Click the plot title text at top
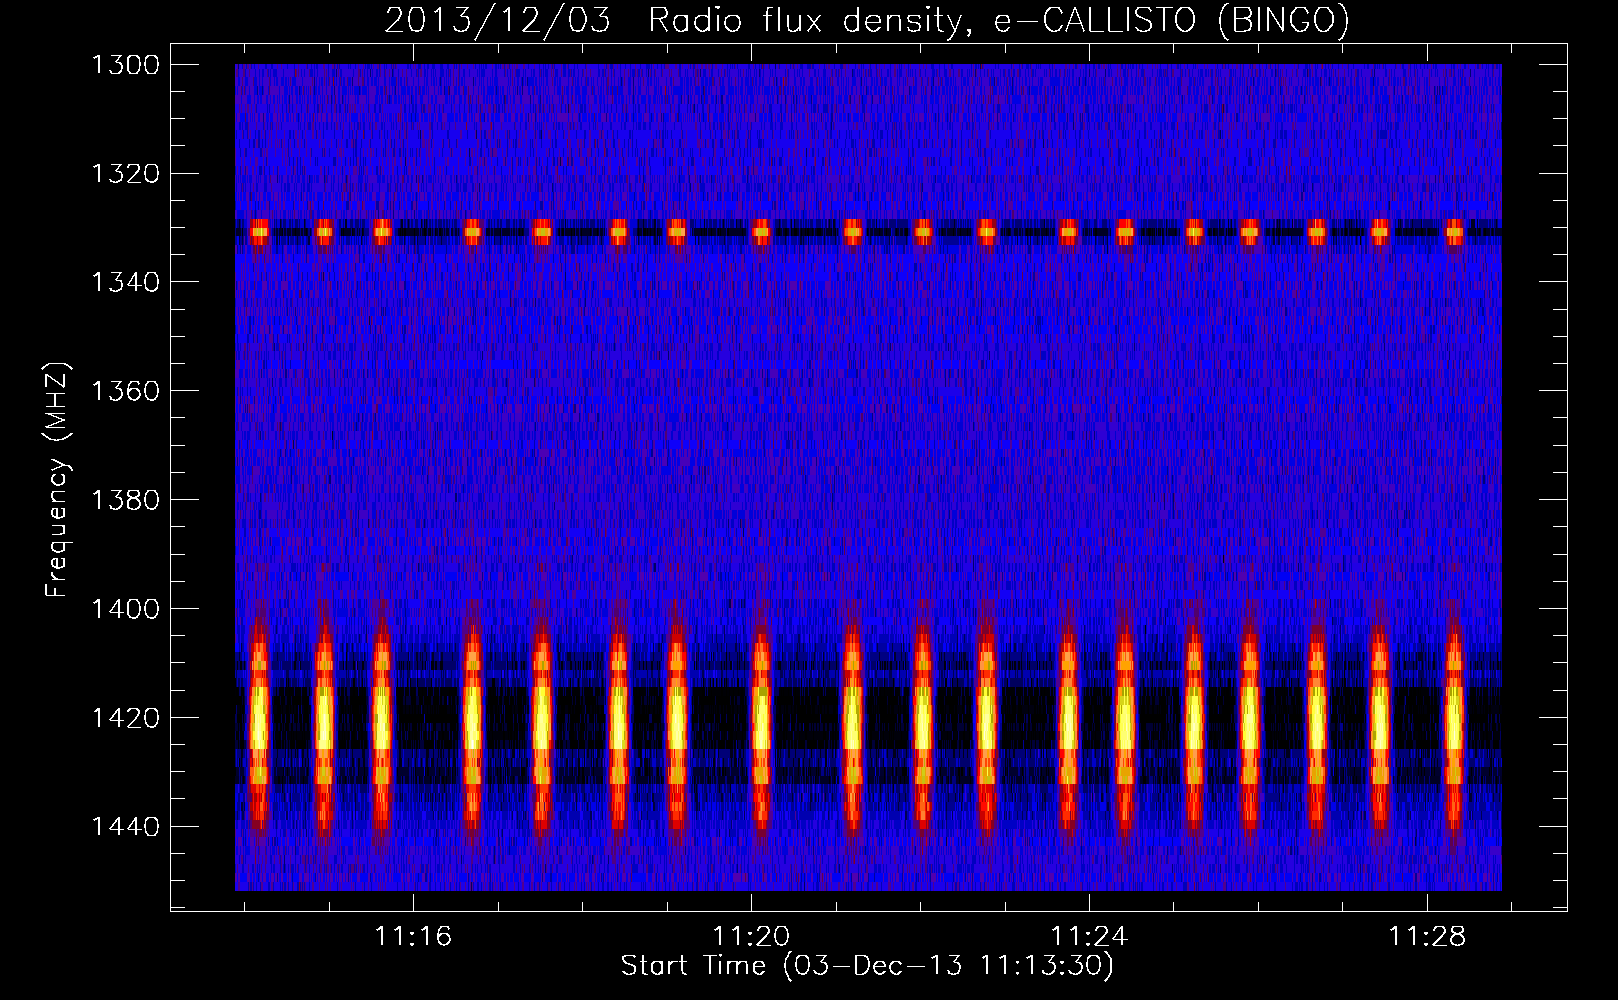Image resolution: width=1618 pixels, height=1000 pixels. (867, 20)
